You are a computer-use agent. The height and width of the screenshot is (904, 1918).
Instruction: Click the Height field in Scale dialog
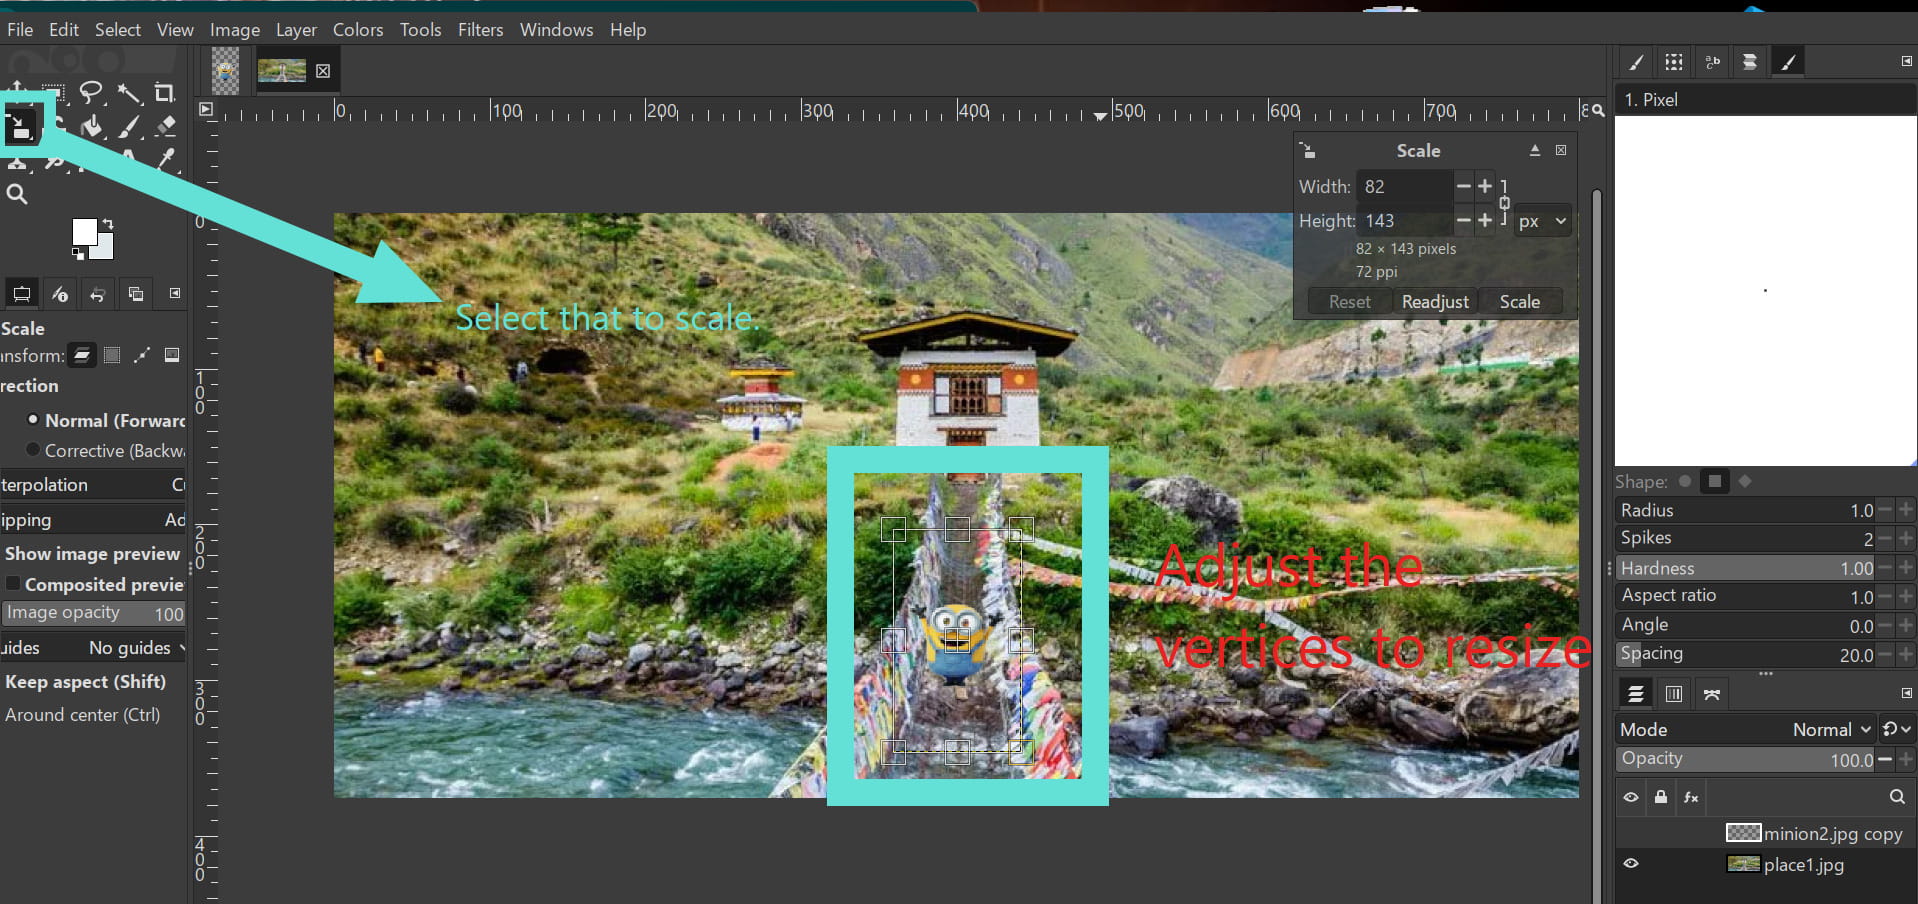pyautogui.click(x=1403, y=221)
